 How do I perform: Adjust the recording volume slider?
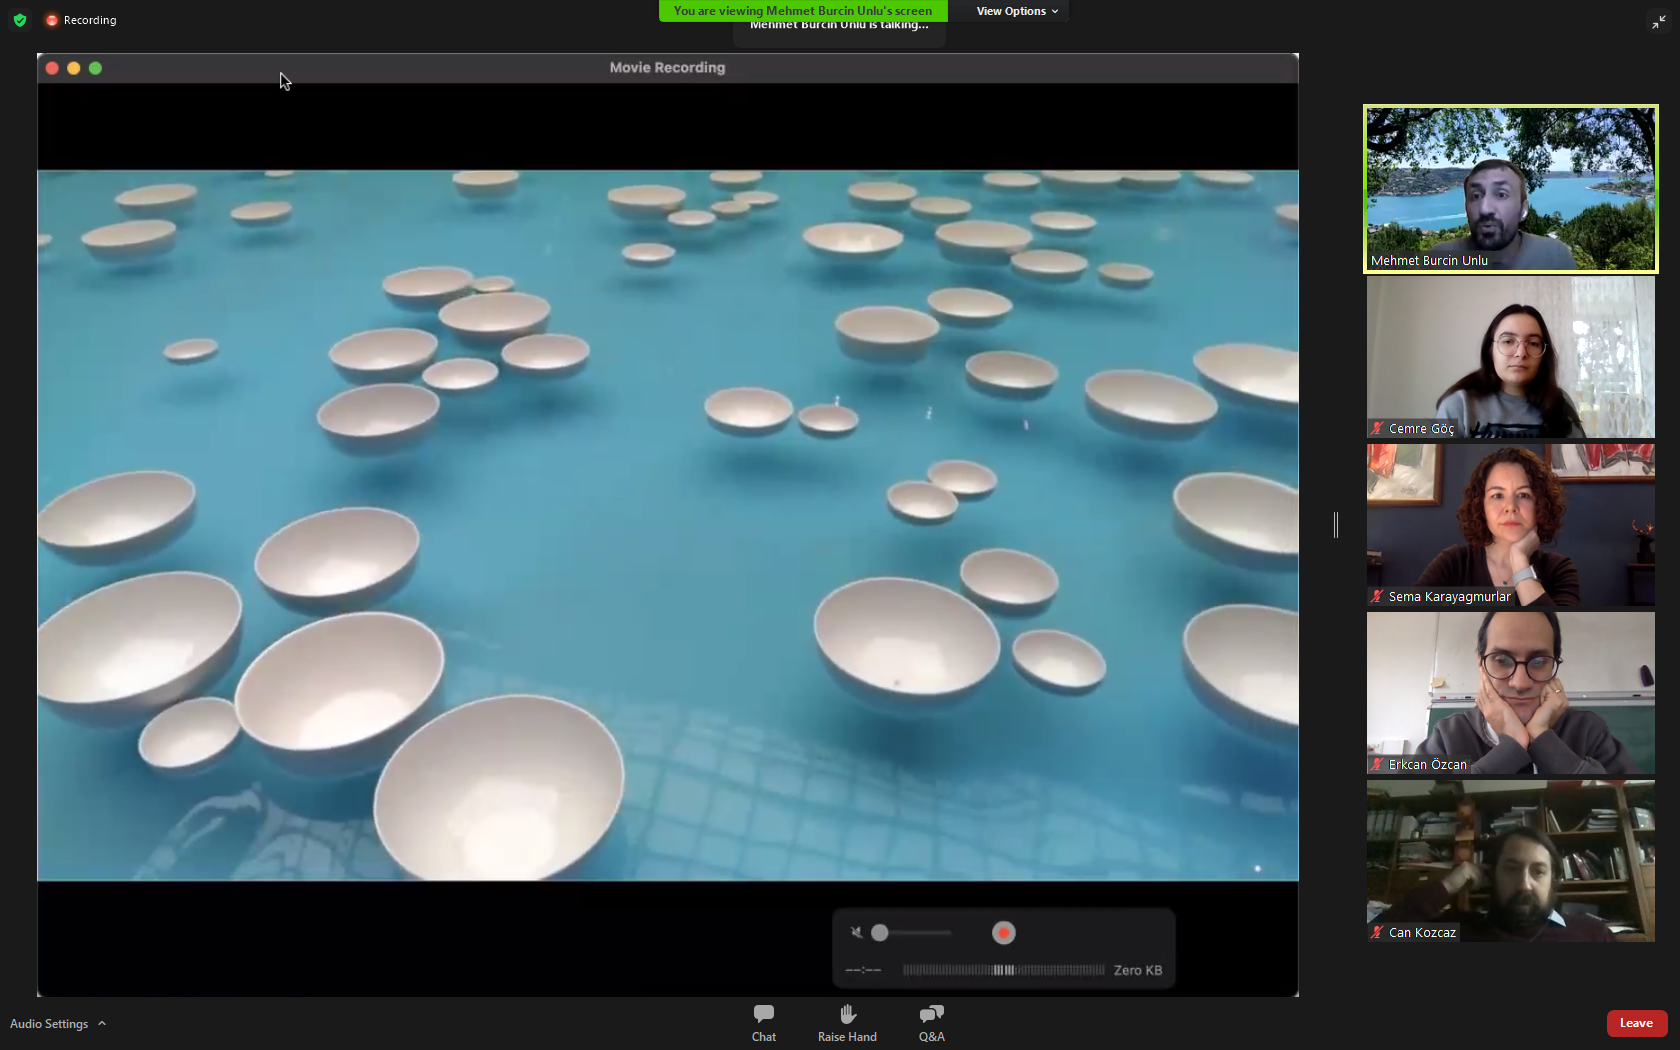pyautogui.click(x=880, y=933)
